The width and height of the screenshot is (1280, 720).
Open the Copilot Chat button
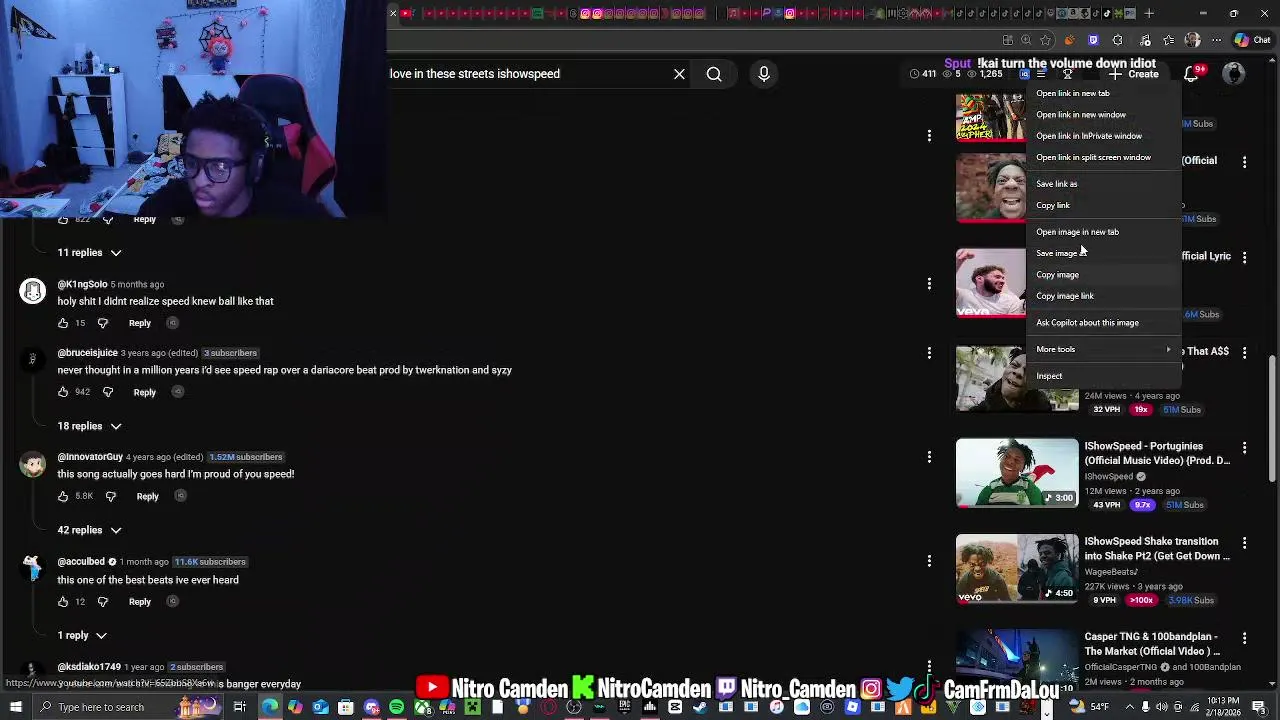coord(1251,40)
